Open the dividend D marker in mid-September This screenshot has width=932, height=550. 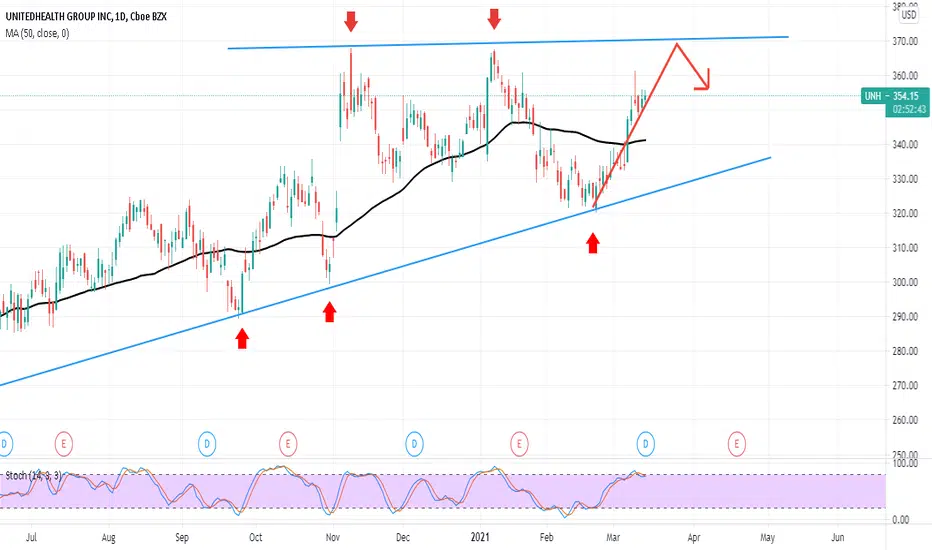pos(207,444)
